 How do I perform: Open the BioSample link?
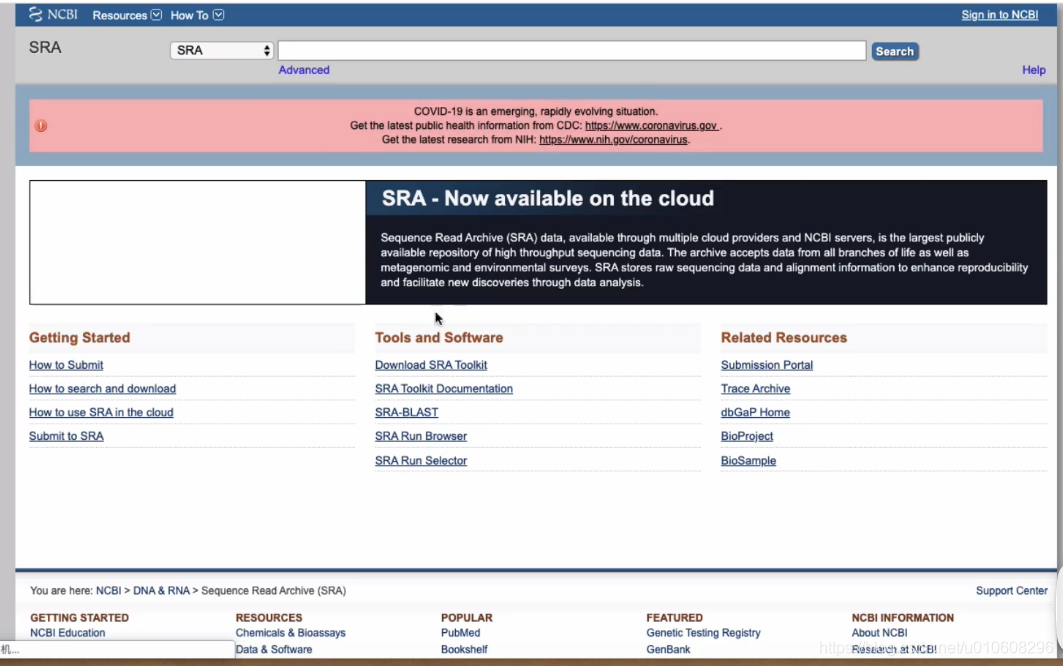tap(748, 461)
